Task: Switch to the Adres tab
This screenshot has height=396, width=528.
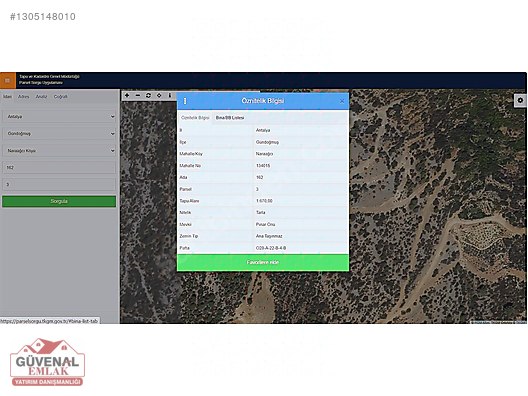Action: 24,97
